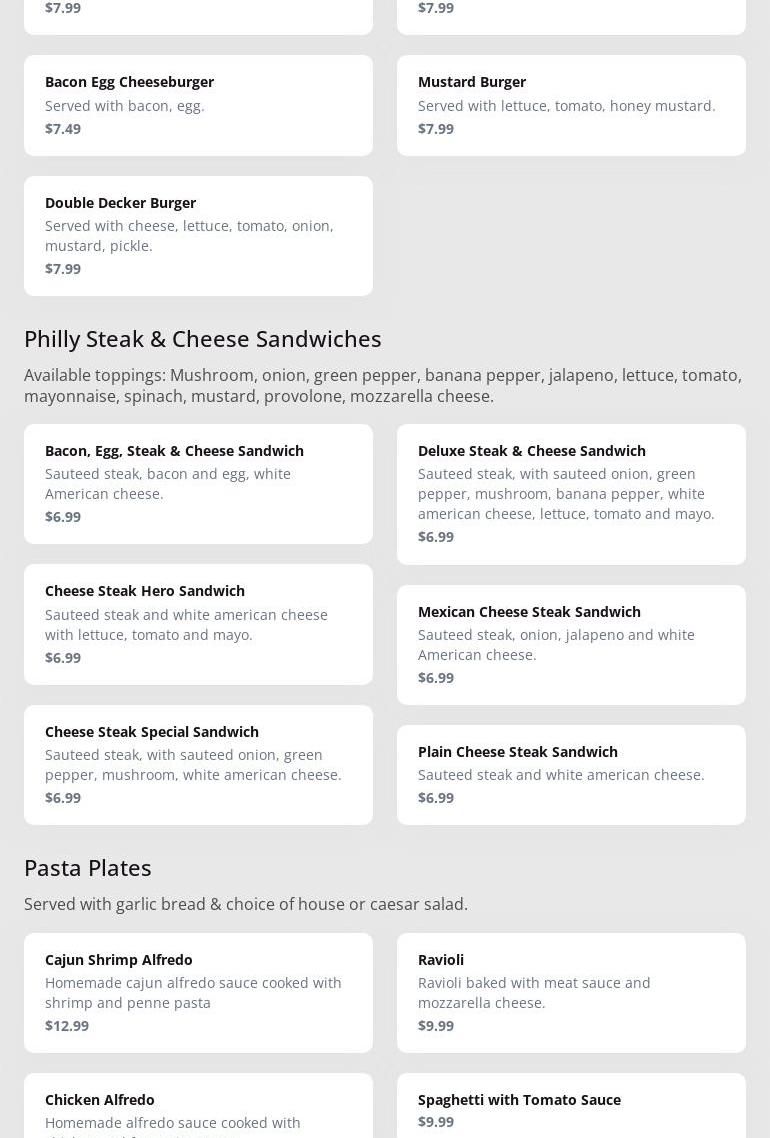Click the $7.49 Bacon Egg Cheeseburger price
This screenshot has width=770, height=1138.
[x=63, y=129]
